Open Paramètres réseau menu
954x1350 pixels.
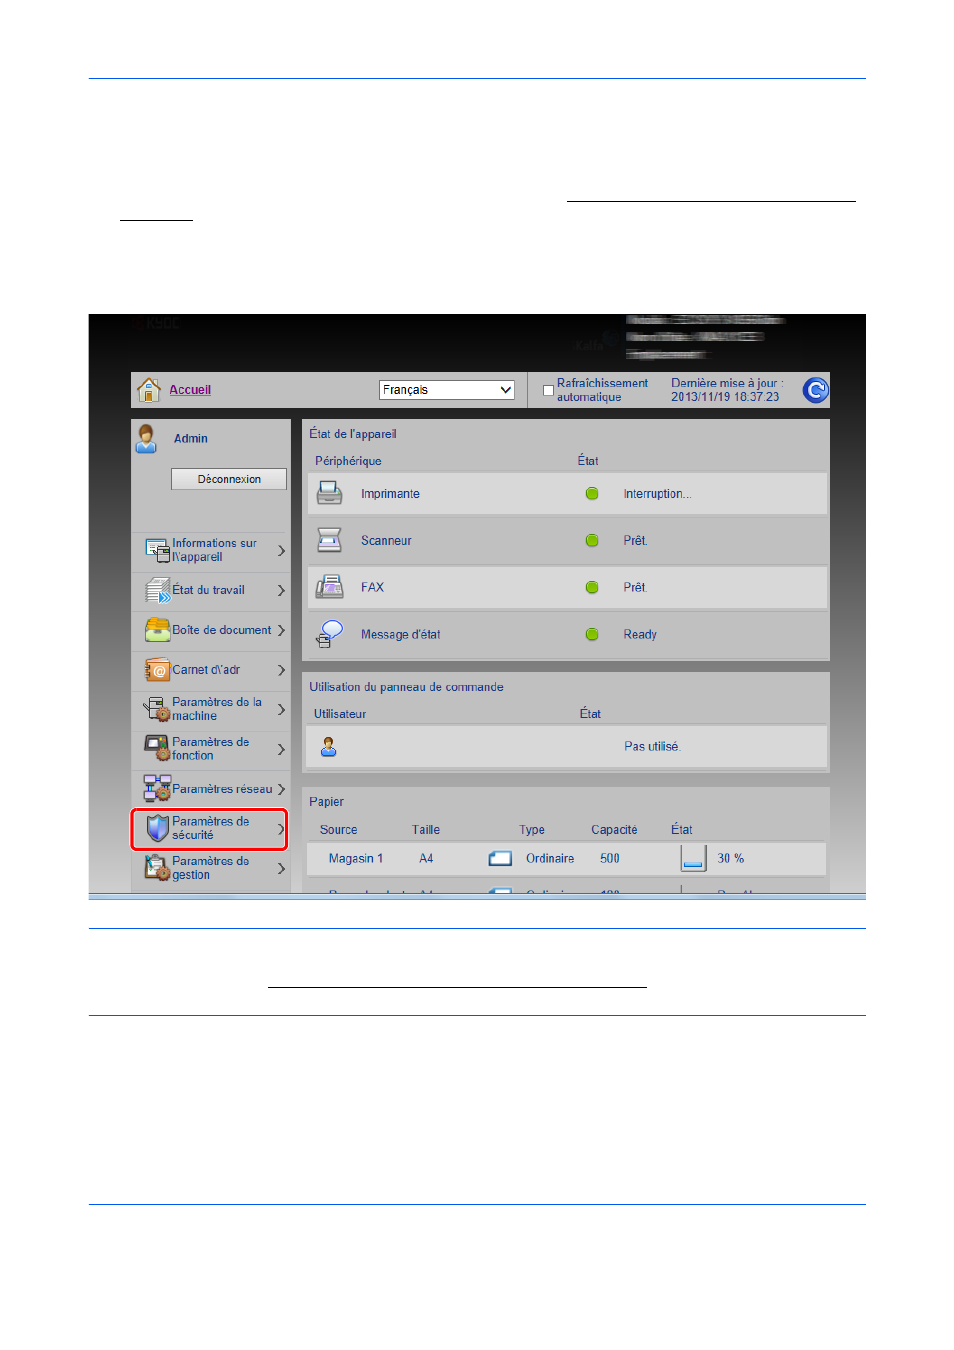[x=211, y=789]
